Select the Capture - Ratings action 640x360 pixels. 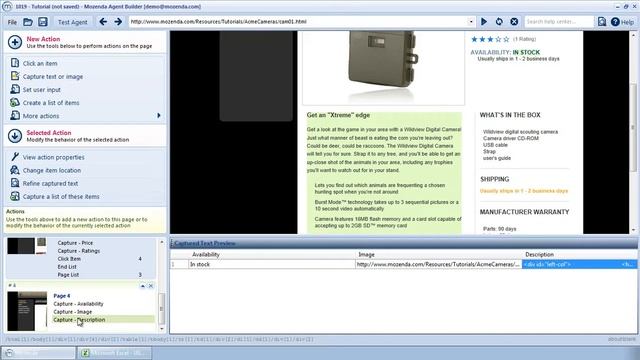click(79, 251)
